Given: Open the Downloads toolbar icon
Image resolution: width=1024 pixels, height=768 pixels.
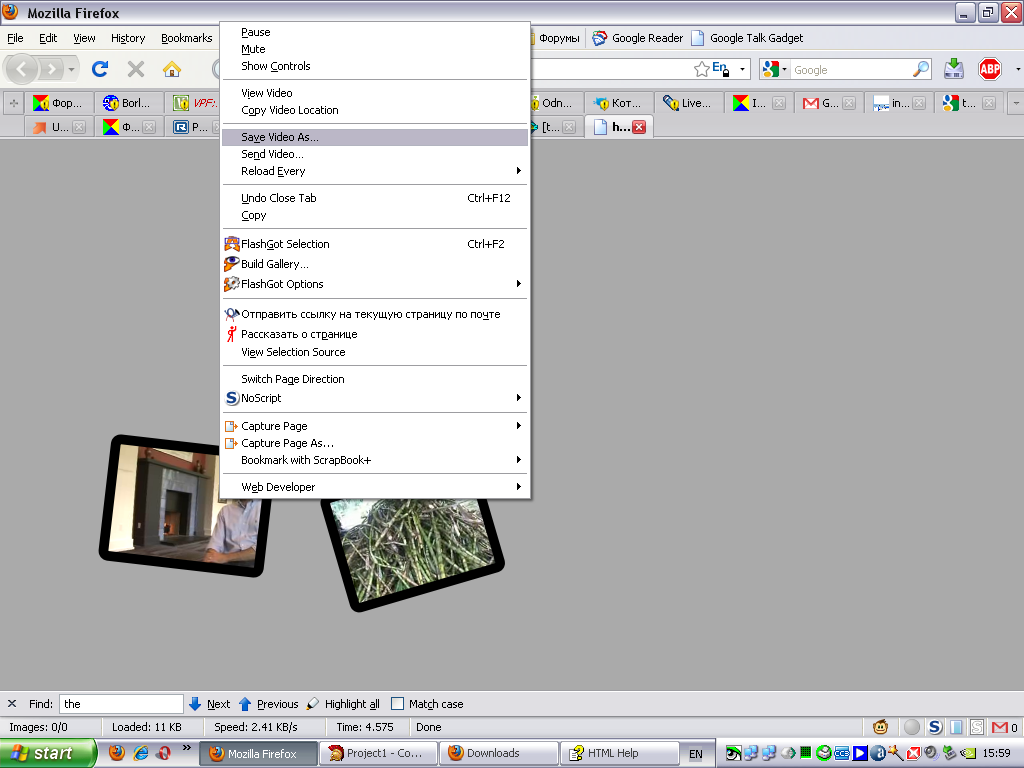Looking at the screenshot, I should pos(954,69).
